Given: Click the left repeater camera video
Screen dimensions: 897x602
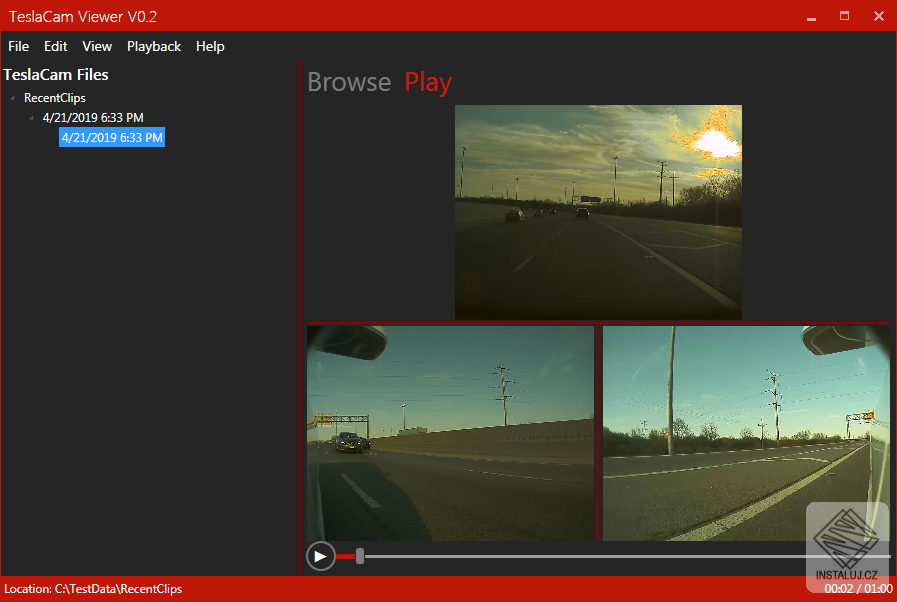Looking at the screenshot, I should tap(451, 433).
